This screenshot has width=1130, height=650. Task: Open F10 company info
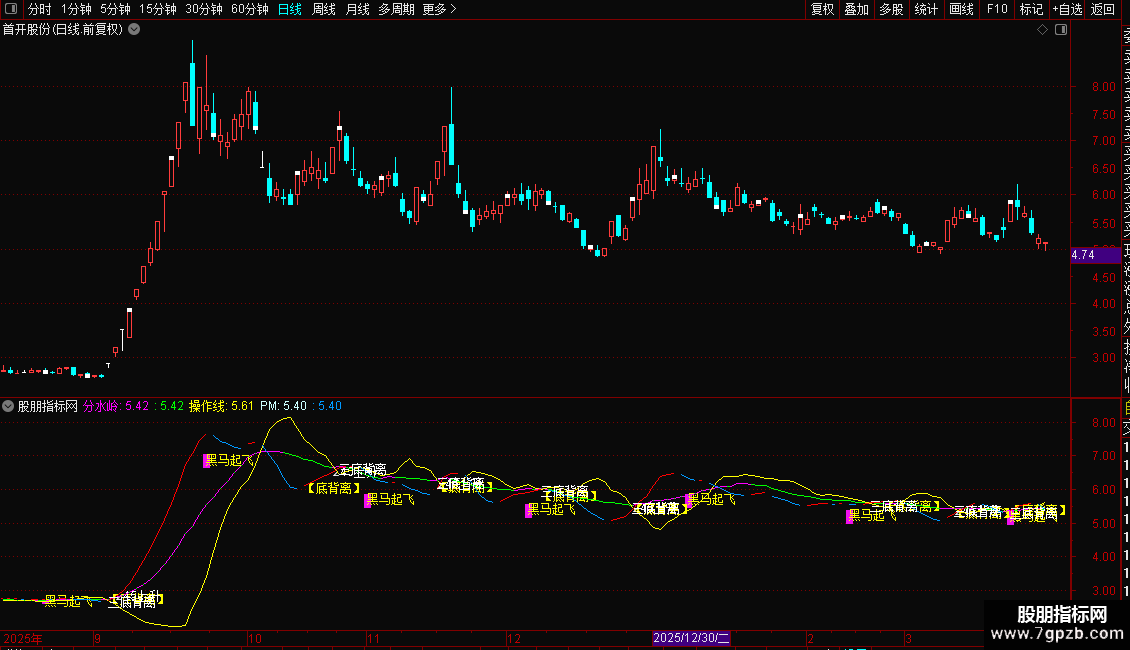(997, 9)
